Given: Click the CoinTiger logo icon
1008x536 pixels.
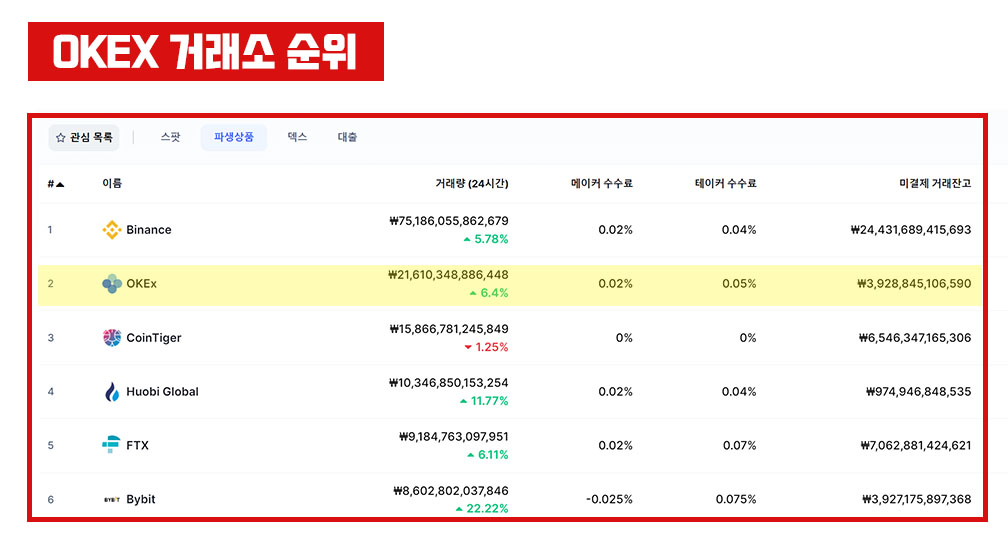Looking at the screenshot, I should 112,337.
